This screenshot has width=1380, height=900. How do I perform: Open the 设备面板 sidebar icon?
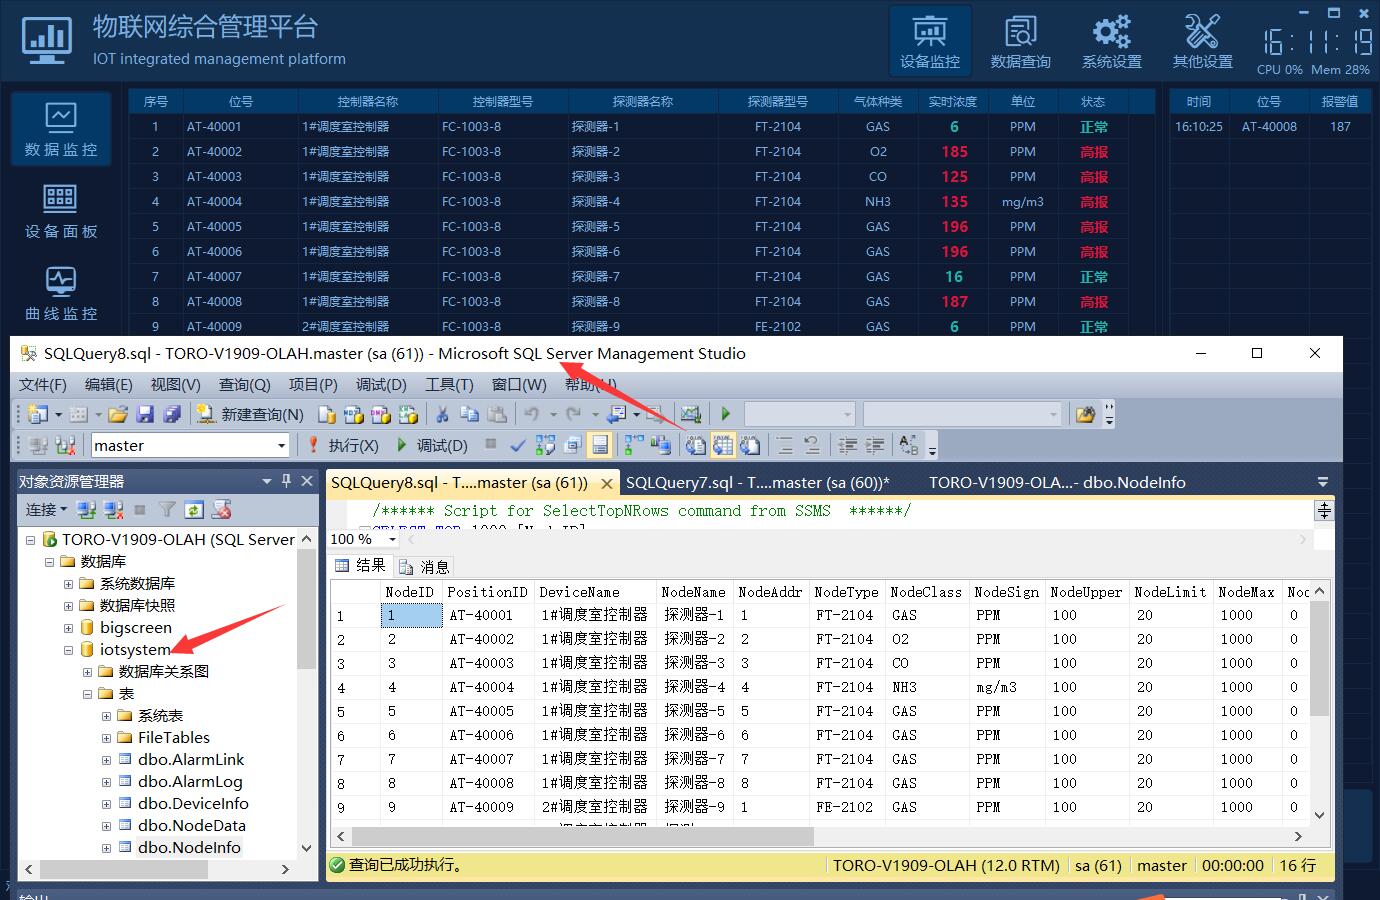click(61, 211)
